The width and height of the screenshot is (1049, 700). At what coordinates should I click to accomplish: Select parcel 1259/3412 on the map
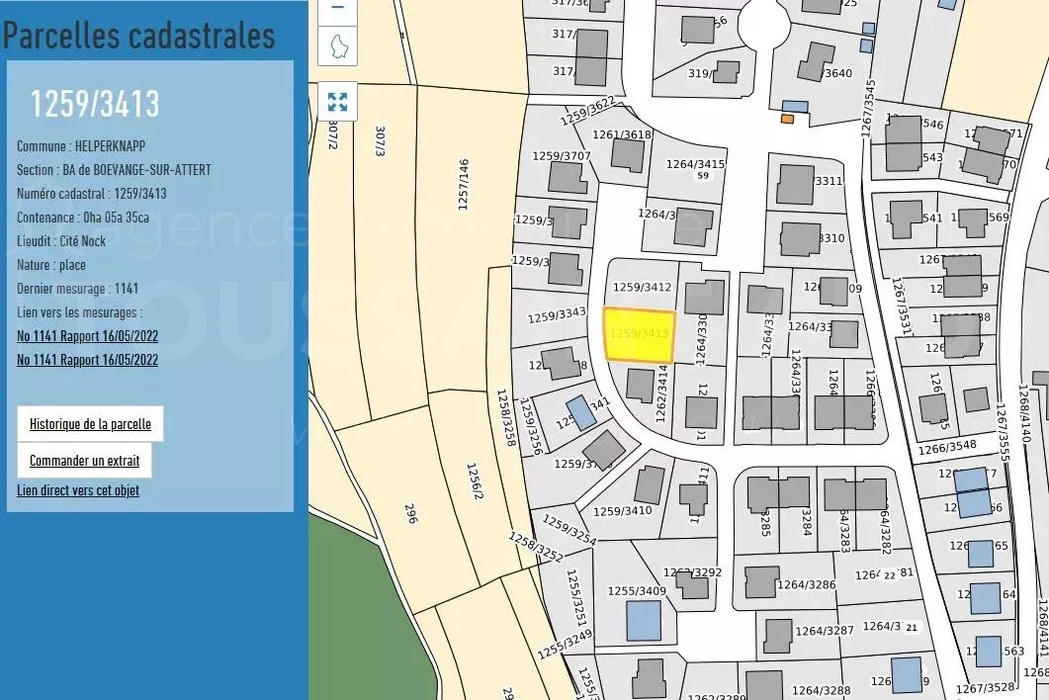click(641, 287)
